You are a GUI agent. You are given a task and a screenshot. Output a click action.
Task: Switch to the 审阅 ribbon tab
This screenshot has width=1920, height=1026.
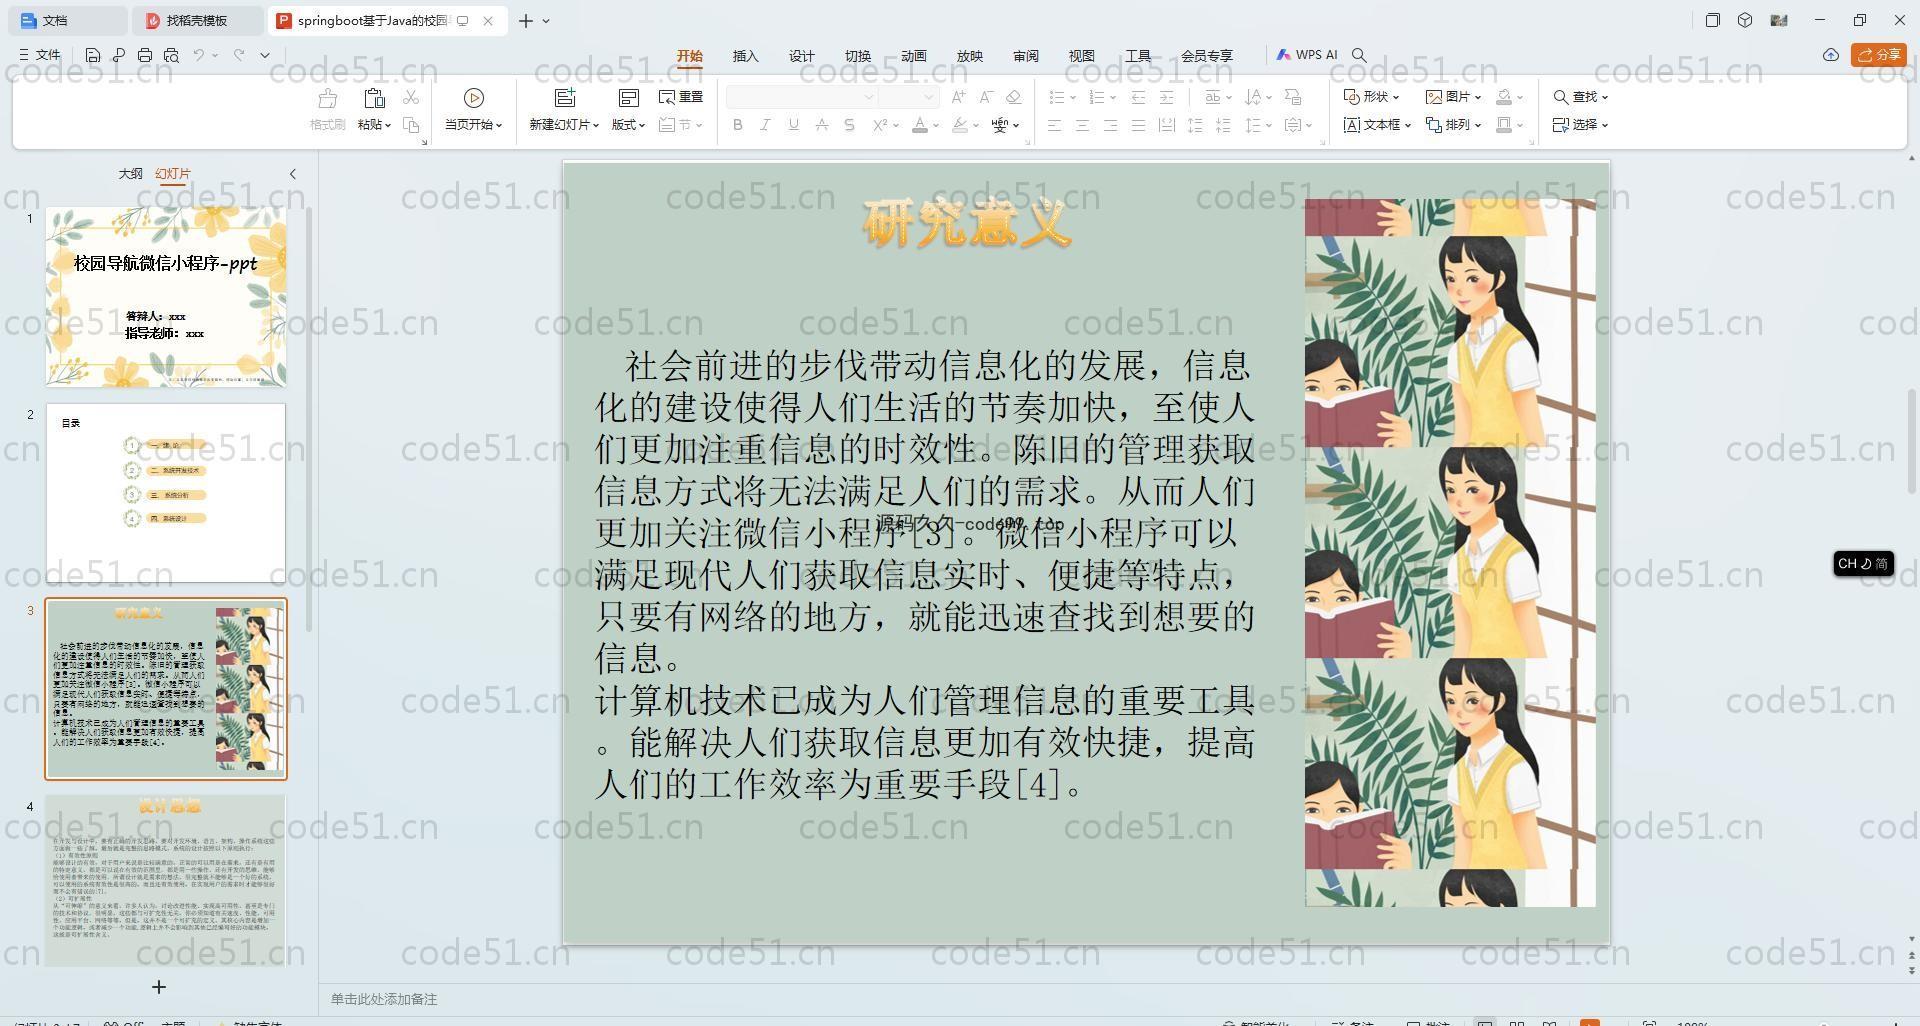tap(1026, 56)
